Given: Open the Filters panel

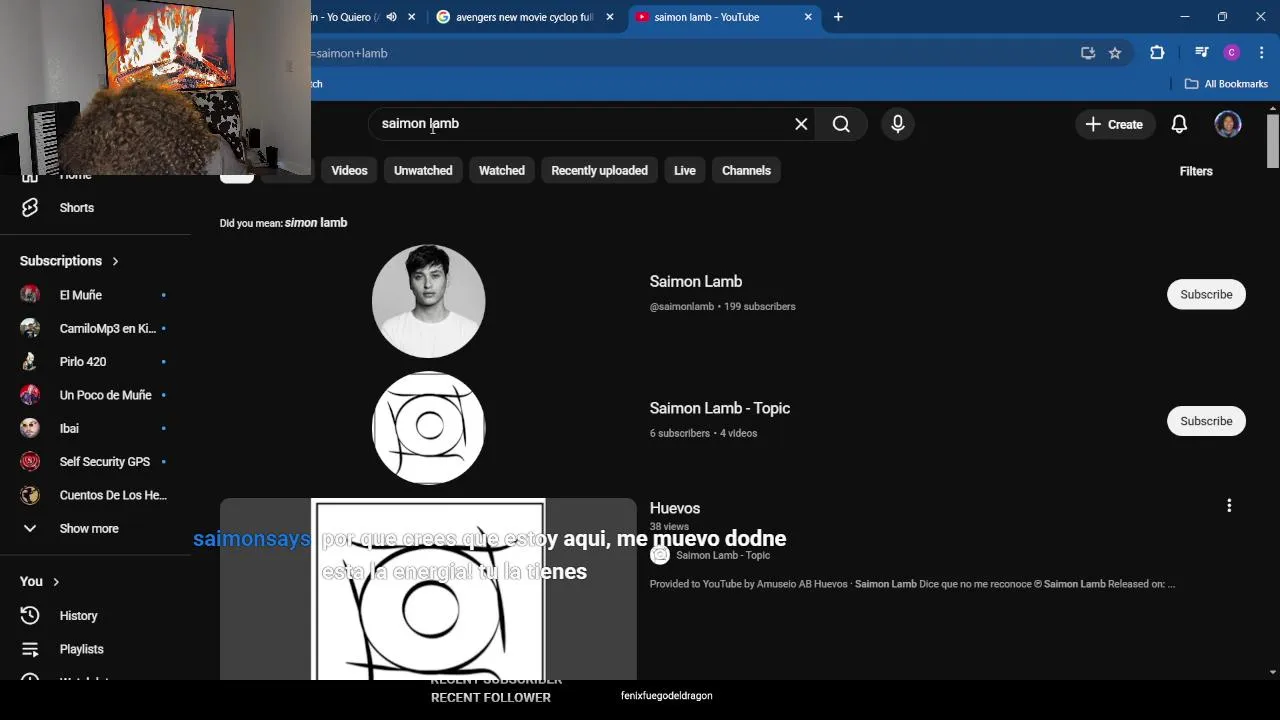Looking at the screenshot, I should (1196, 171).
